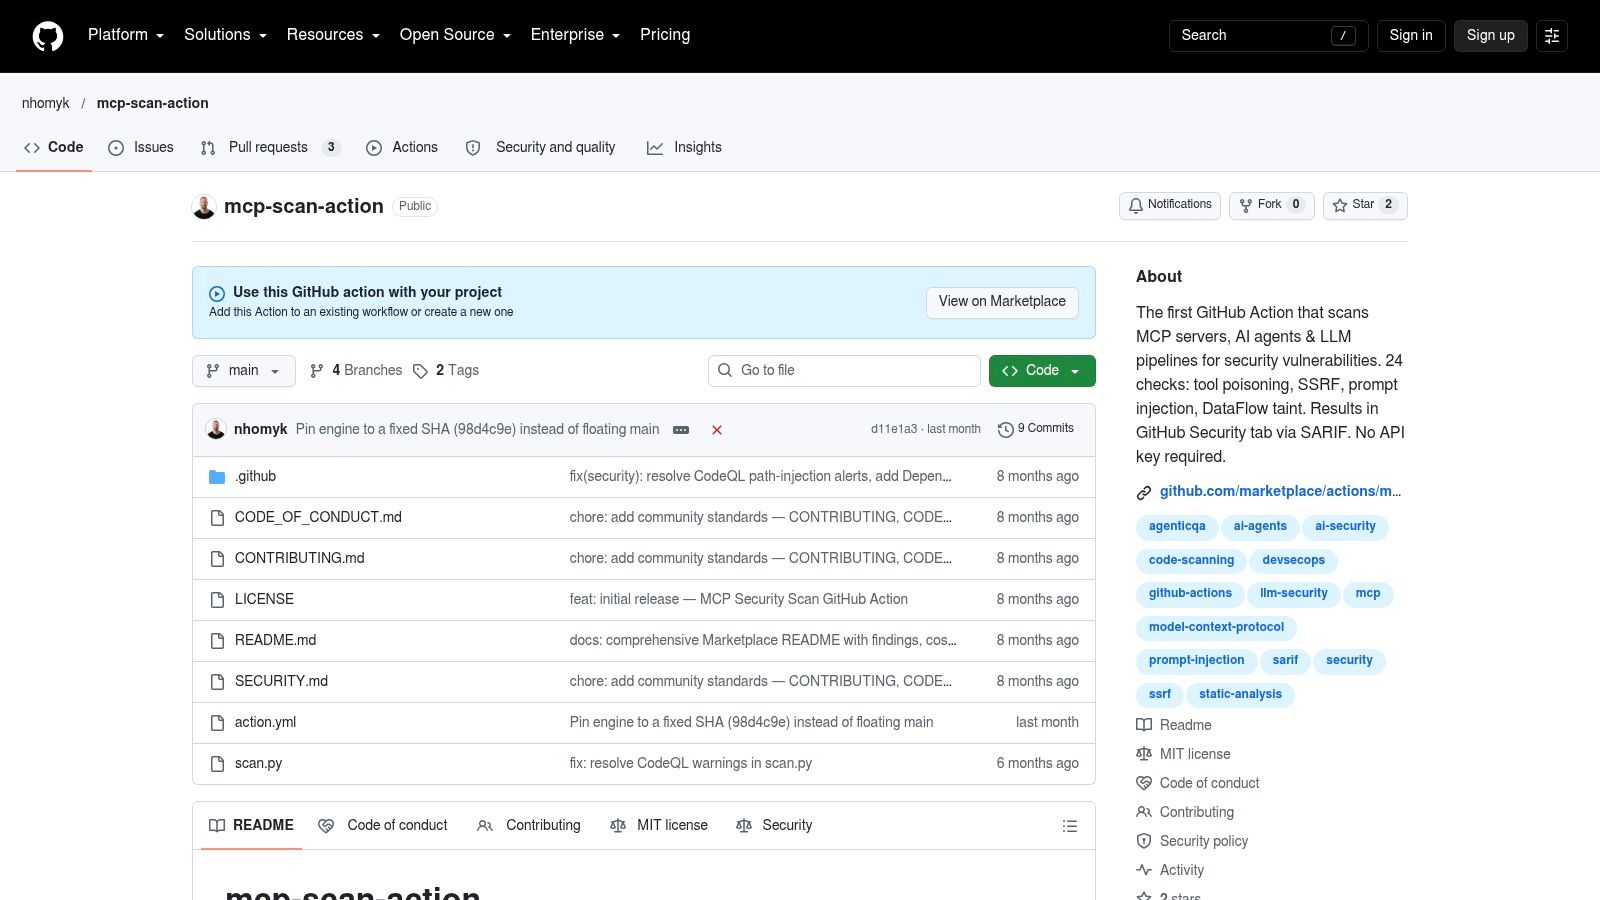1600x900 pixels.
Task: Click the commit history clock icon
Action: [1006, 429]
